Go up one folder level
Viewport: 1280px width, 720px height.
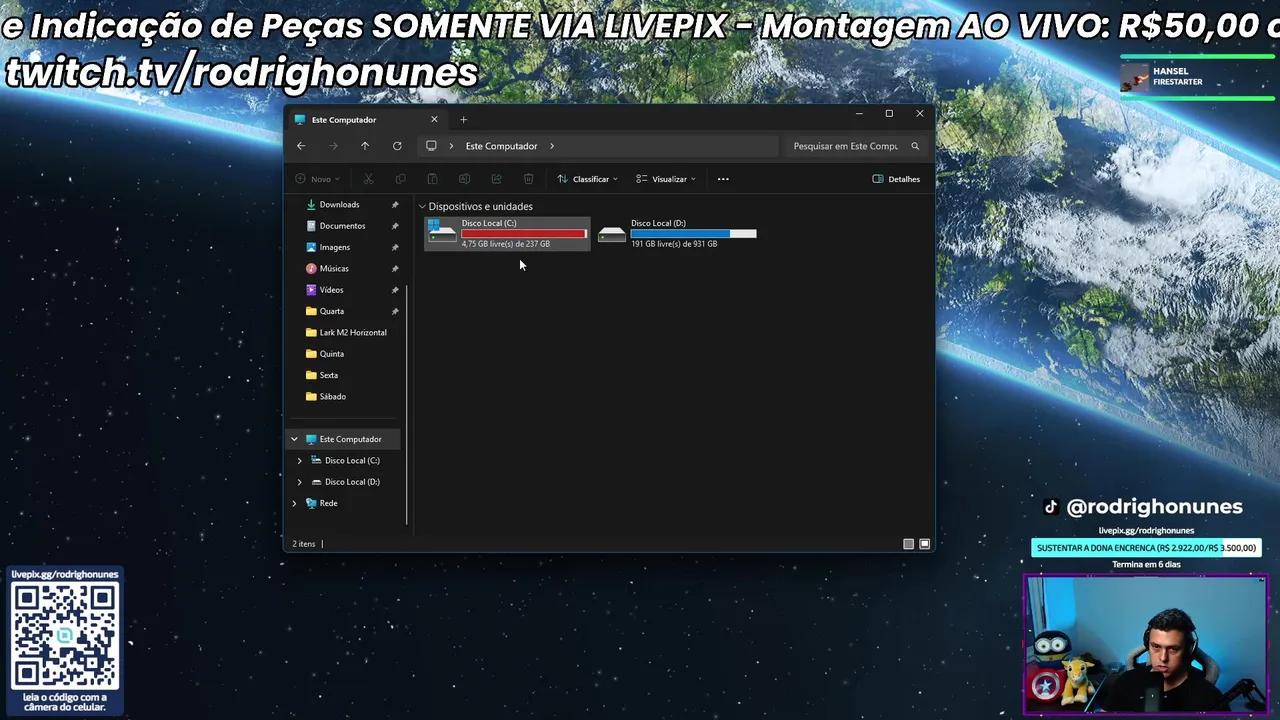[x=365, y=146]
